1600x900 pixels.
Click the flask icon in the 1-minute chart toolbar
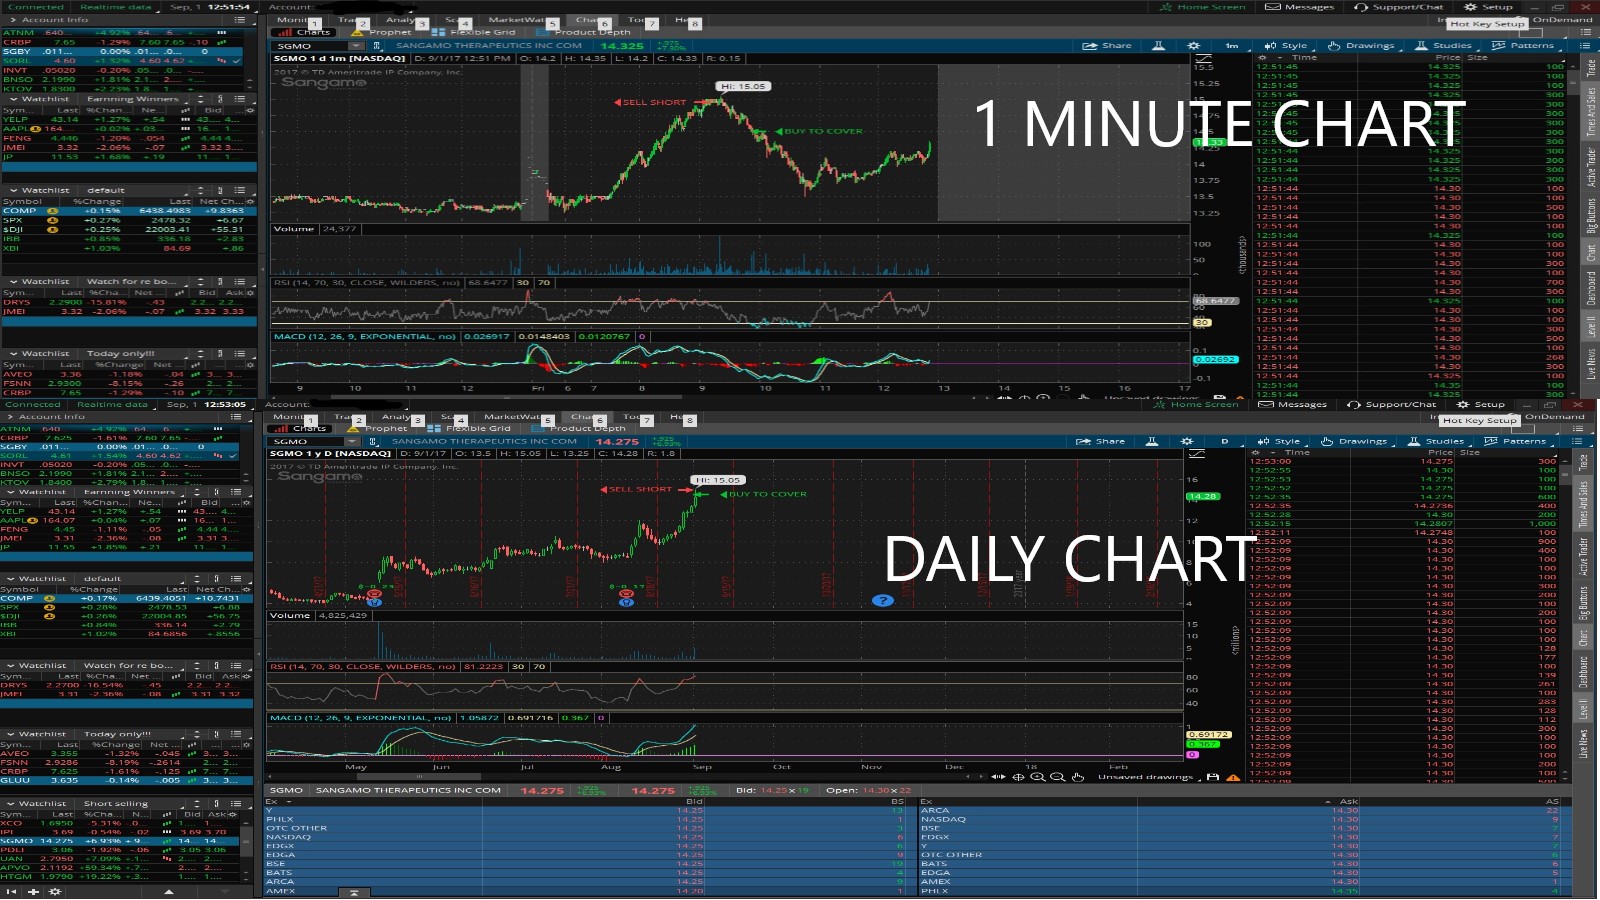(x=1158, y=46)
